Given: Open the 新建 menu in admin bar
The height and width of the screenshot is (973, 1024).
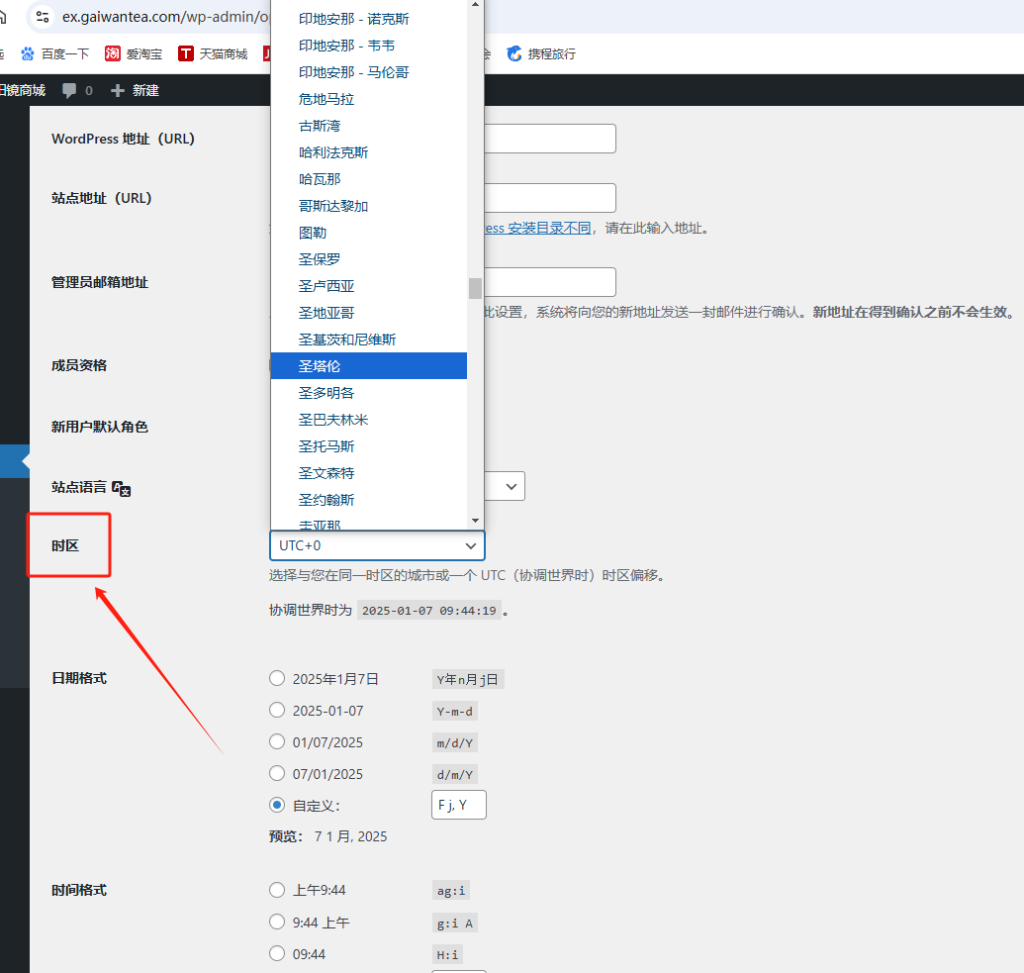Looking at the screenshot, I should tap(142, 90).
